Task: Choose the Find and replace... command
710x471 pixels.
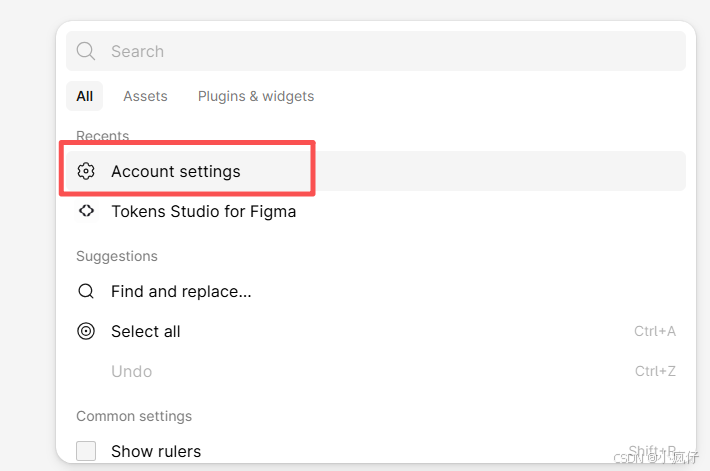Action: [376, 291]
